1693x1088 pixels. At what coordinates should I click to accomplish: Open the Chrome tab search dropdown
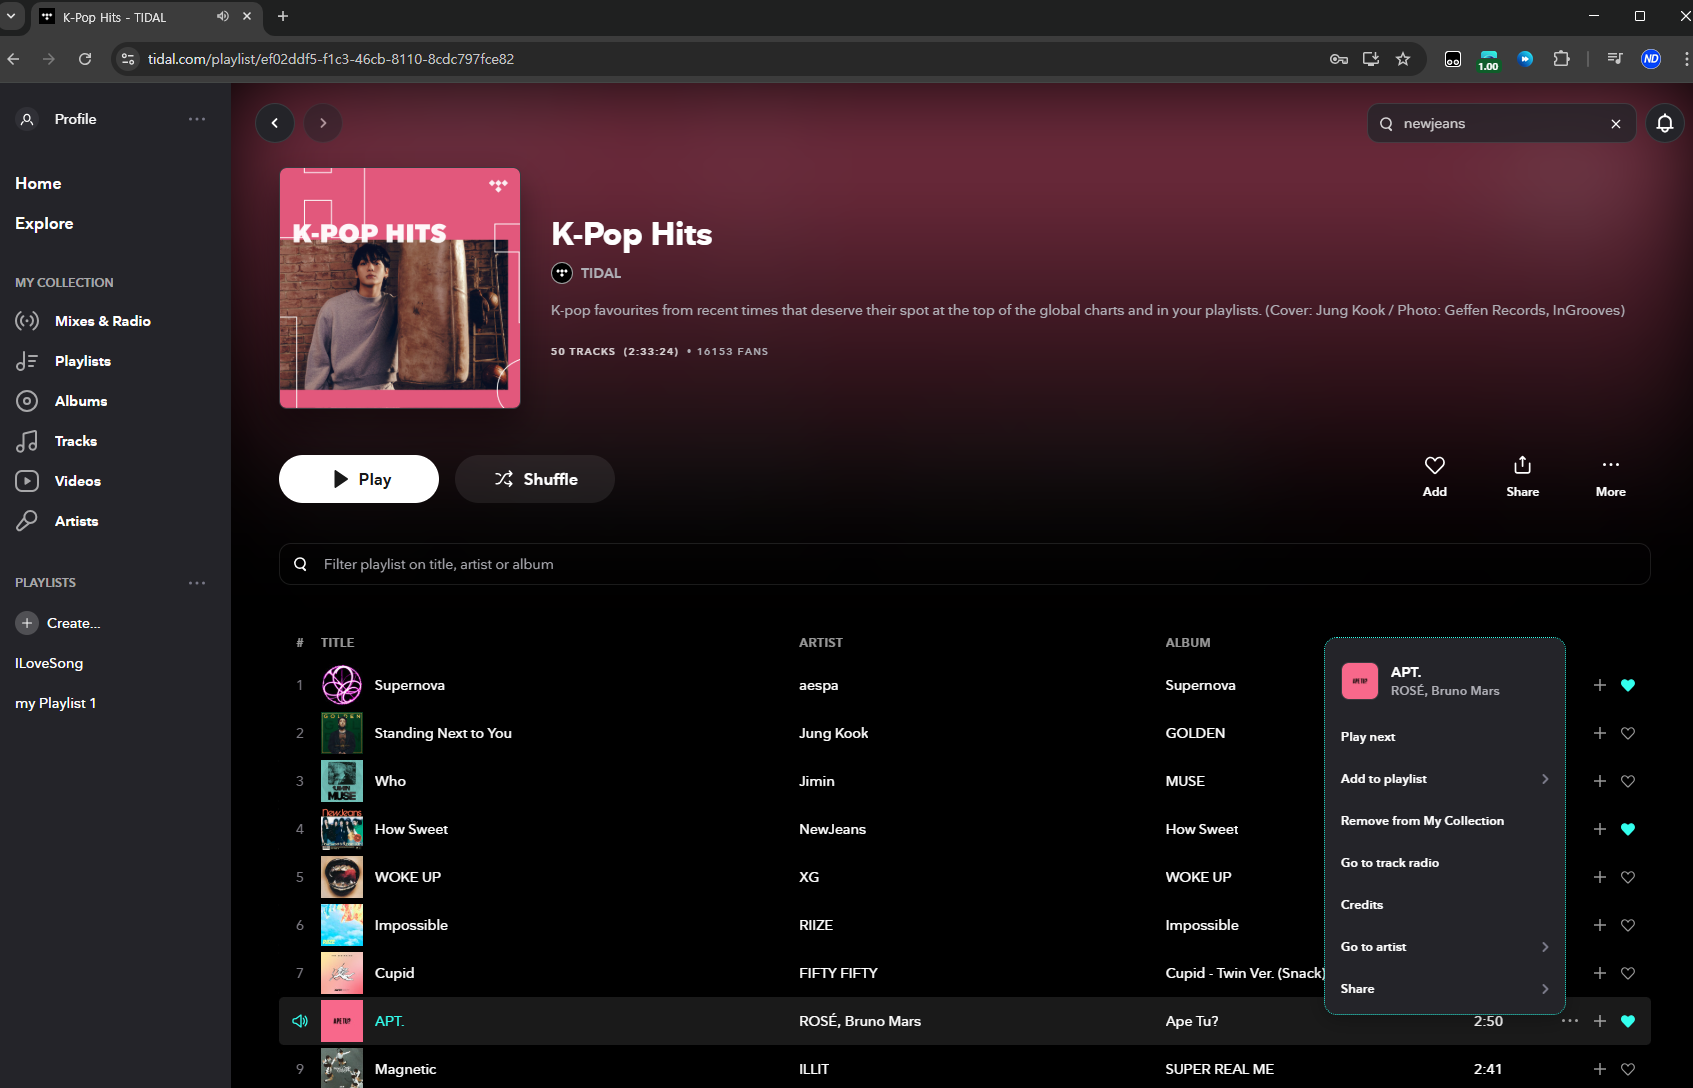(11, 17)
